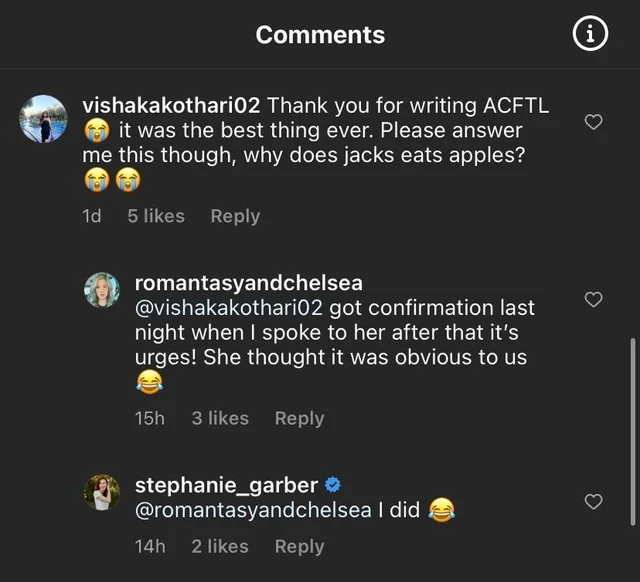Open vishakakothari02's profile picture
This screenshot has height=582, width=640.
click(x=43, y=120)
